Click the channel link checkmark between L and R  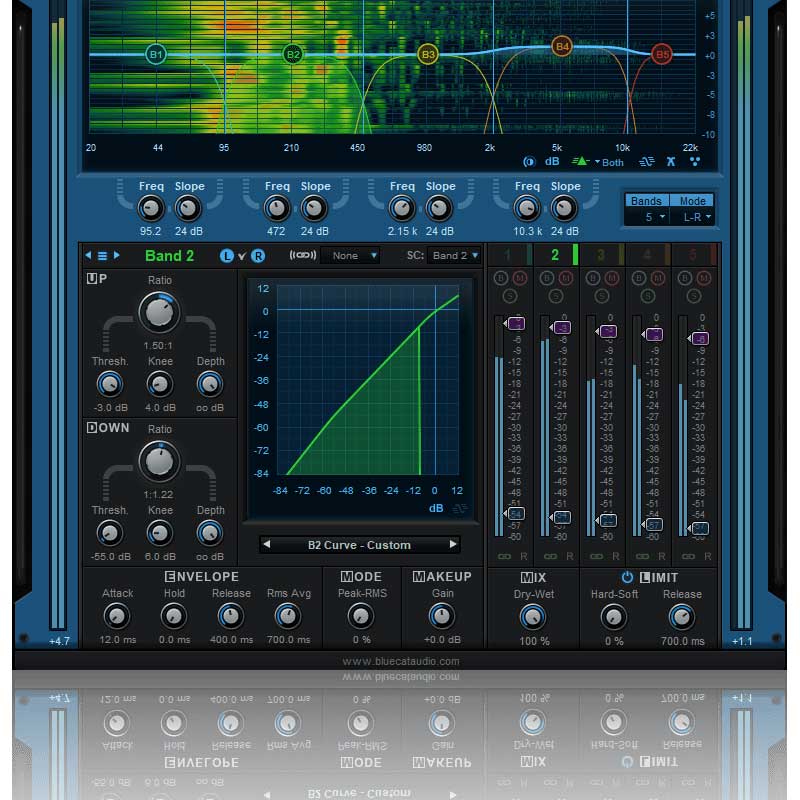242,256
